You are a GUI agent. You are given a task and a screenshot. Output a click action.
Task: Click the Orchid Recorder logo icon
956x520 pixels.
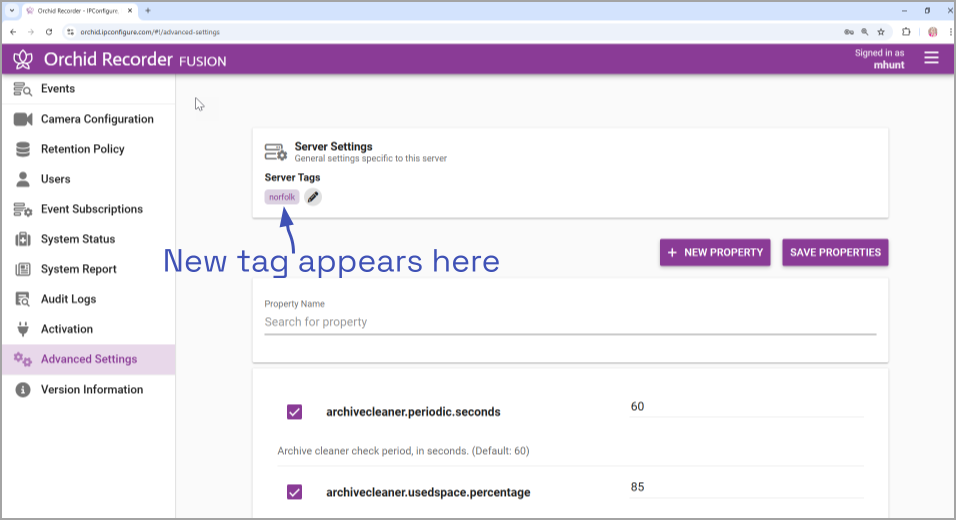pos(23,59)
